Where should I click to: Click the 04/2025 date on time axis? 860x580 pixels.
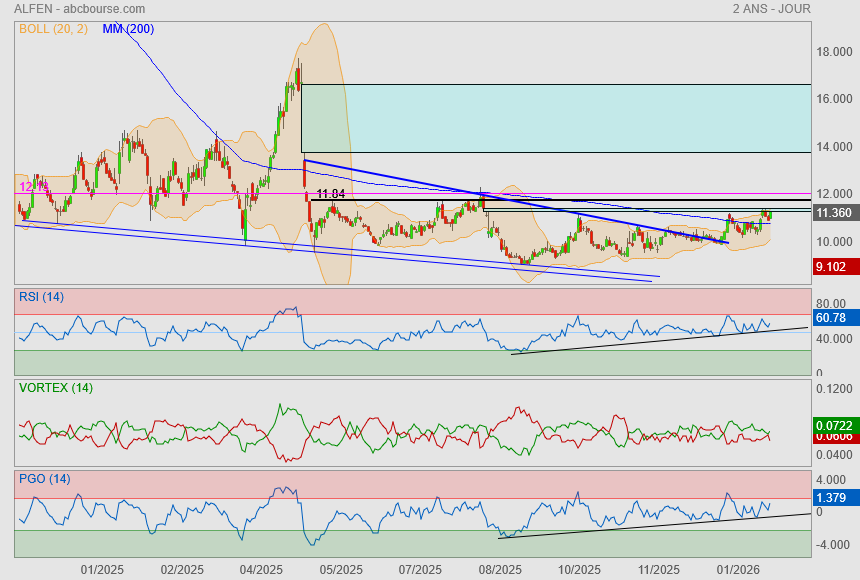tap(261, 570)
